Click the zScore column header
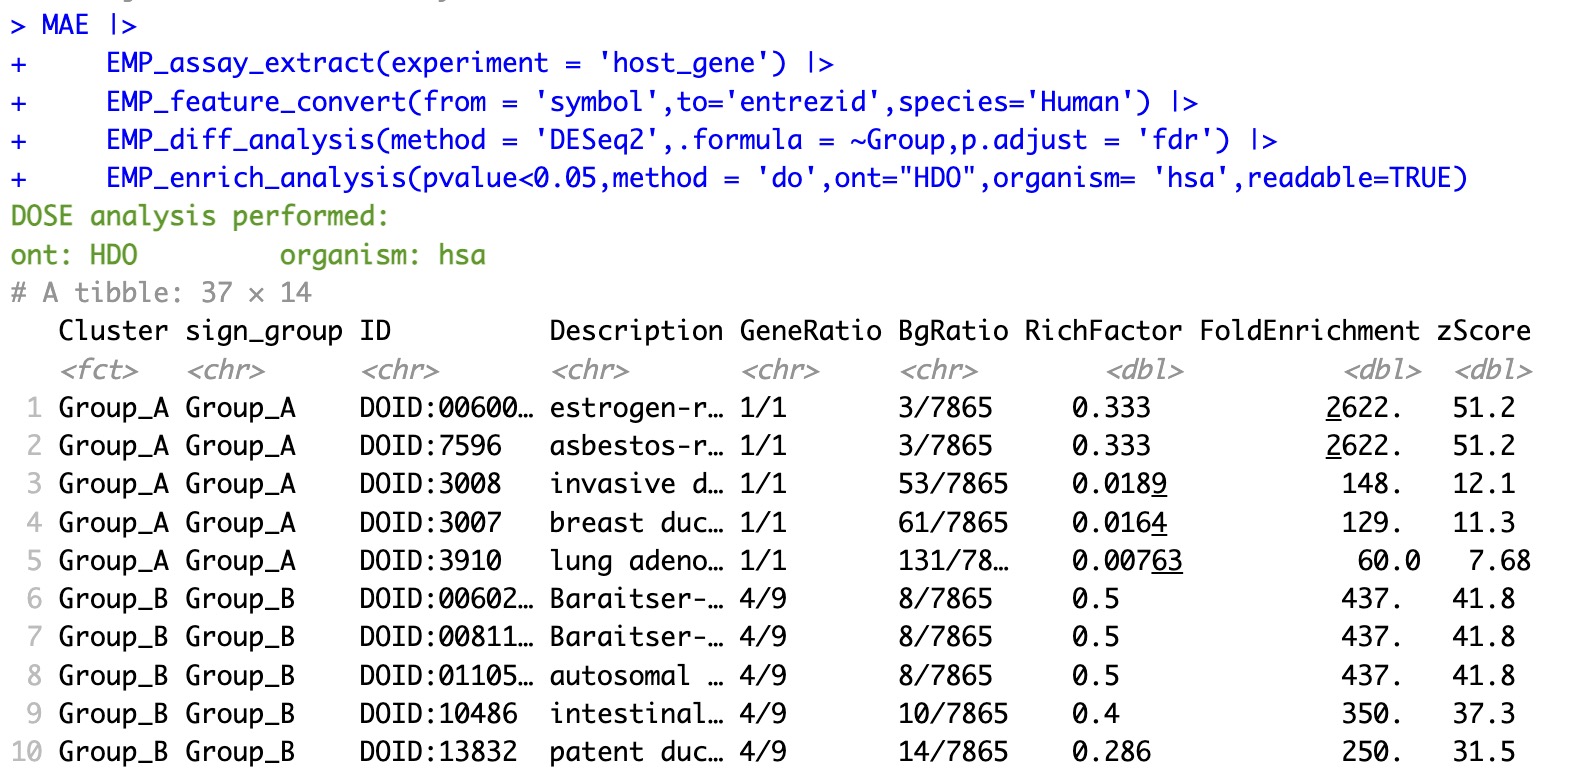 tap(1483, 331)
